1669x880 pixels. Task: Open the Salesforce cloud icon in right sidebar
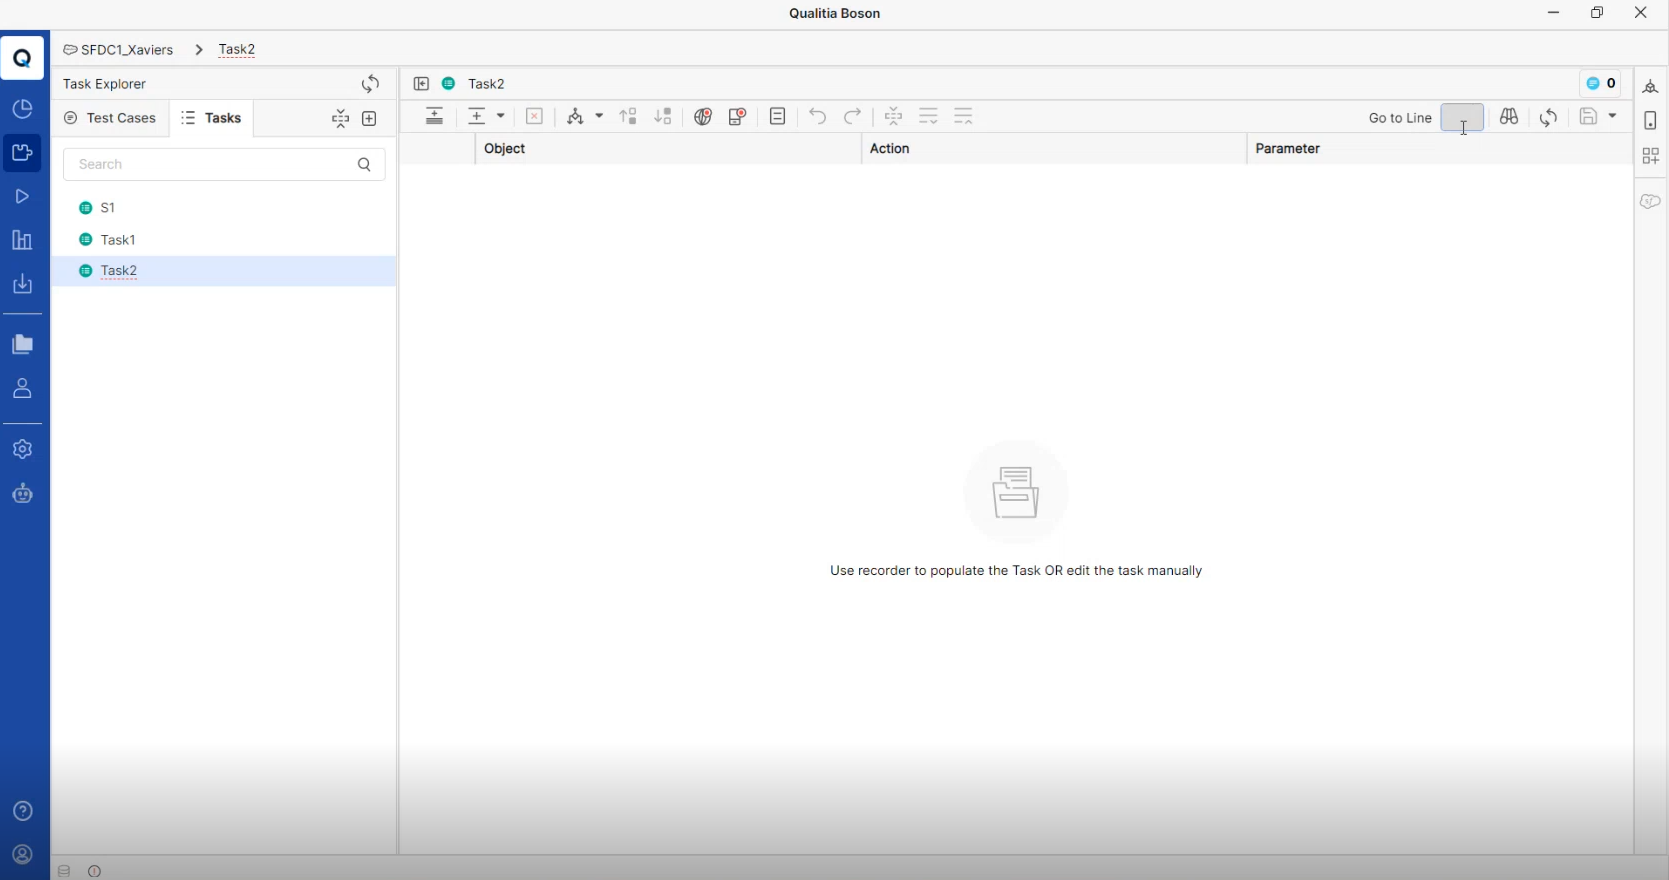[x=1650, y=201]
